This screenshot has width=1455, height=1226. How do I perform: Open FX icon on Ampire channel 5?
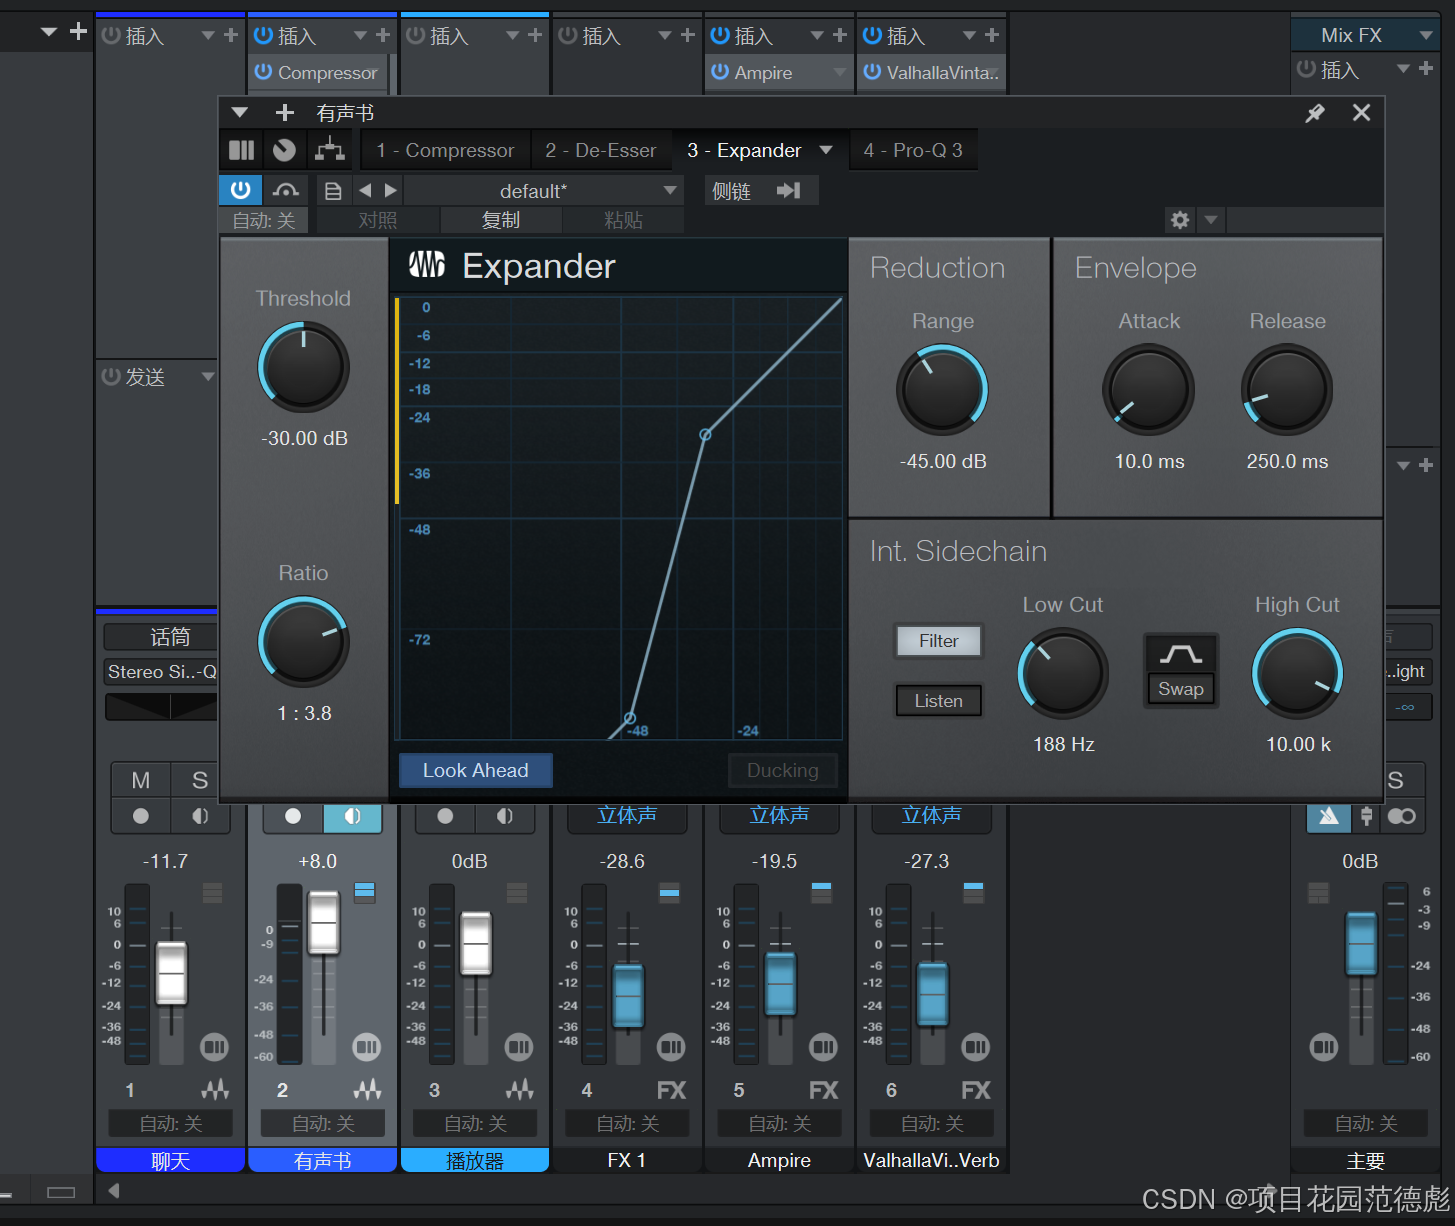823,1090
